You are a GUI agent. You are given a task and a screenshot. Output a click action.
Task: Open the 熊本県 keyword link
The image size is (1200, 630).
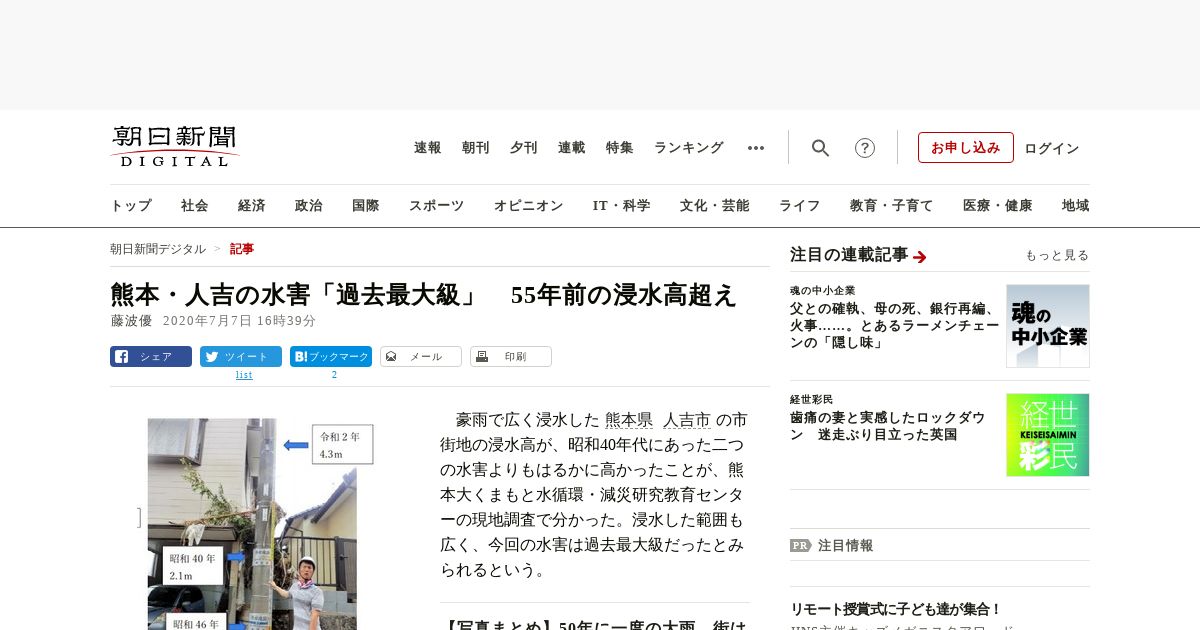click(629, 420)
